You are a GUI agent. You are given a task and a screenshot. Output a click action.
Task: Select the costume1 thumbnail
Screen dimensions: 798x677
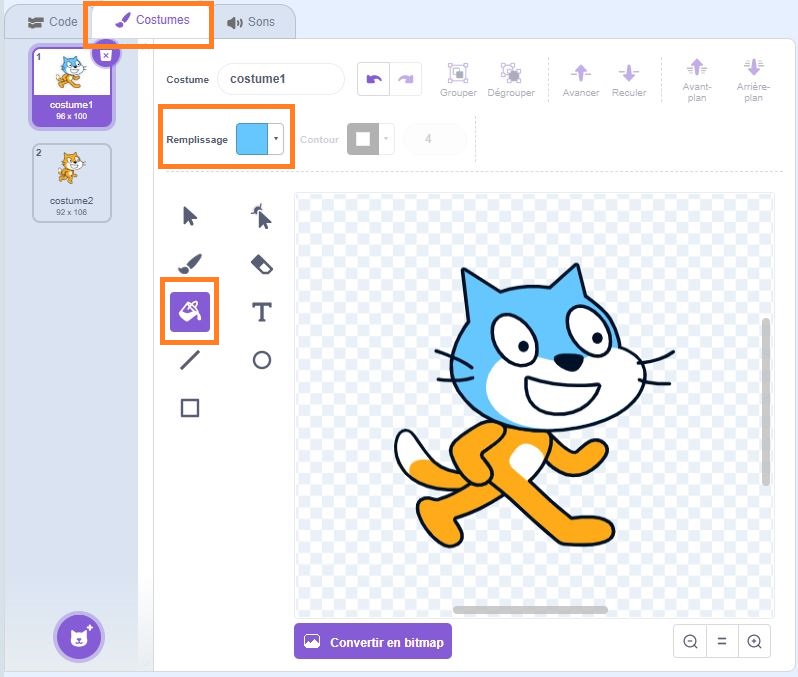tap(72, 87)
